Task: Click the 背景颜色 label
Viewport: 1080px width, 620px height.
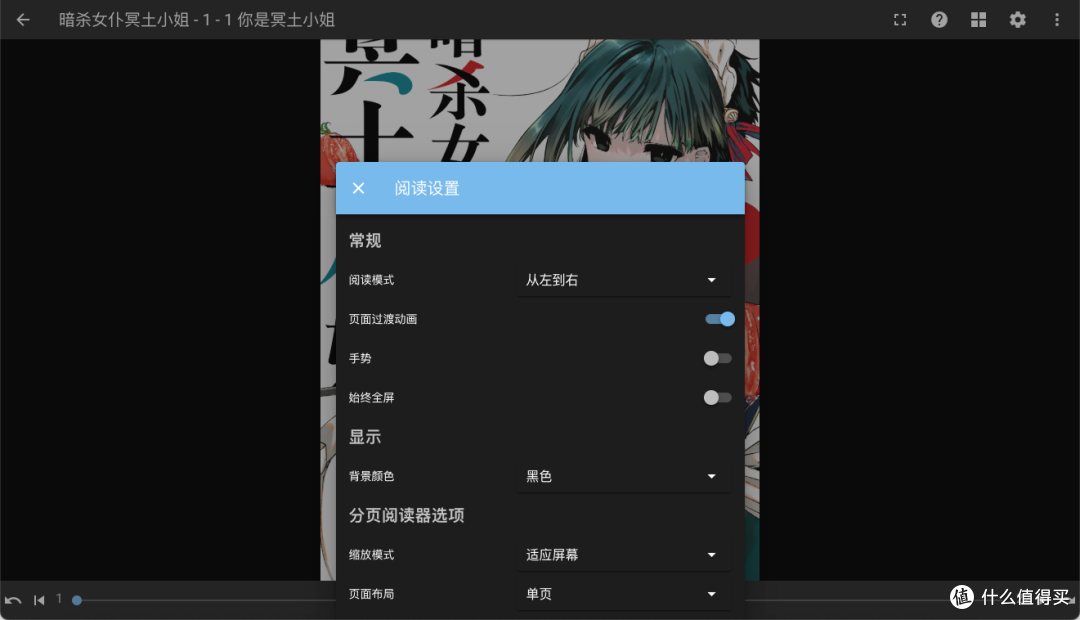Action: (371, 476)
